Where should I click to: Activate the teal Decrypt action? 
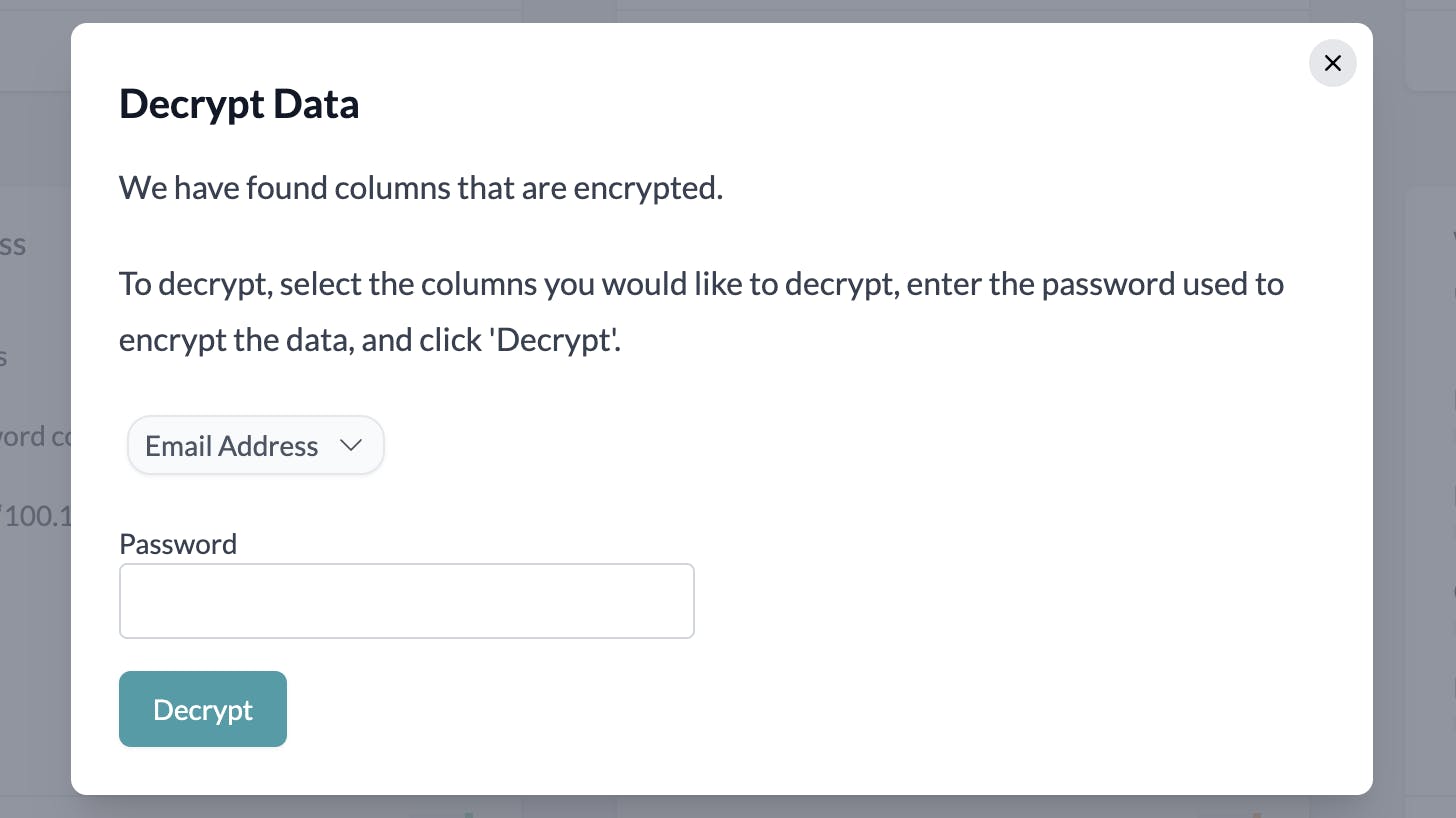point(202,708)
